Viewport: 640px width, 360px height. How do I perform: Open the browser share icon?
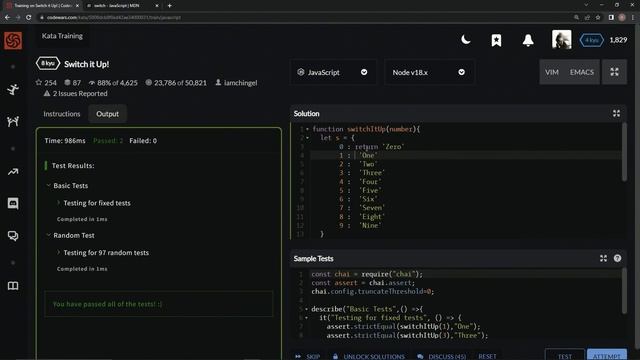pos(587,18)
